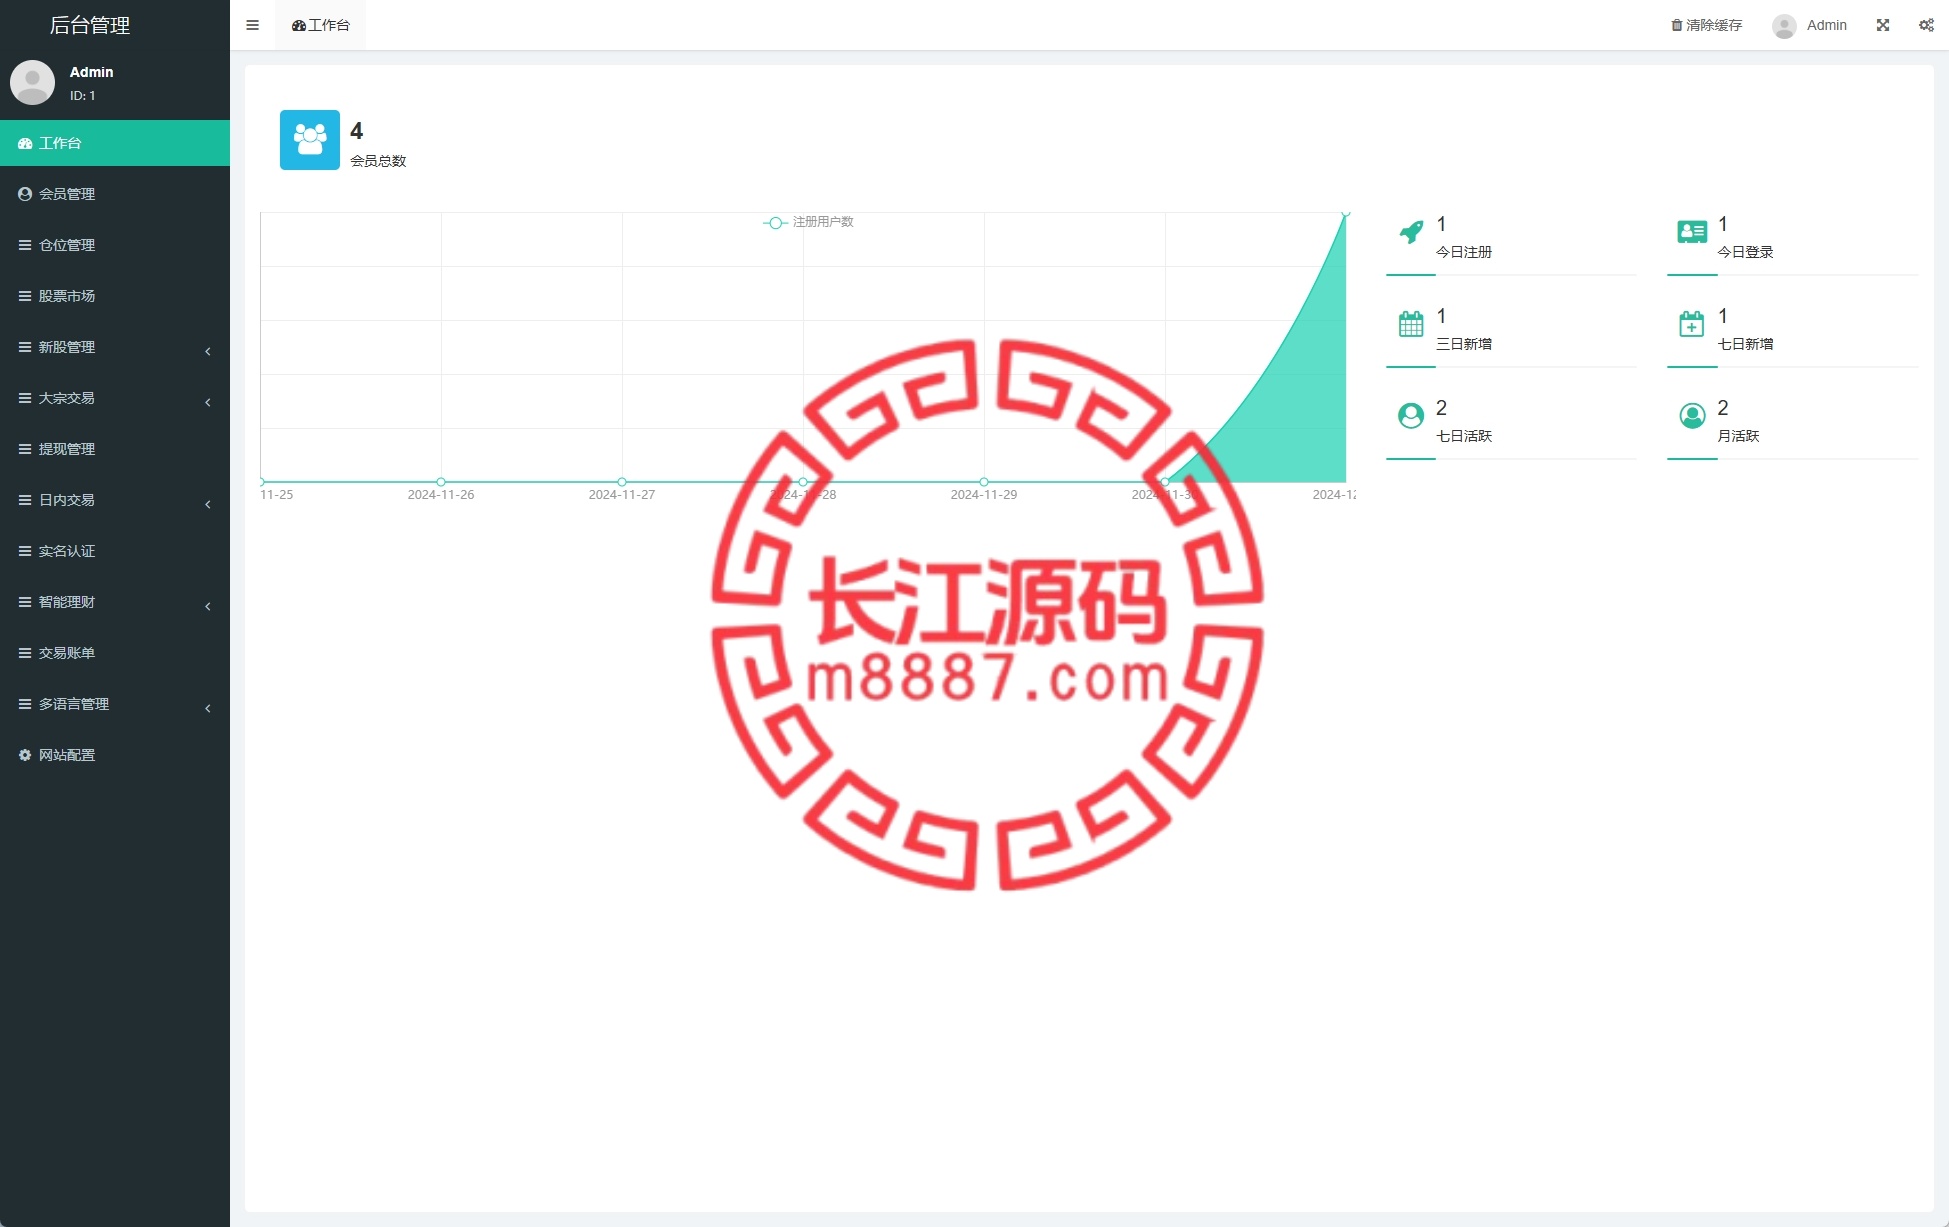This screenshot has width=1949, height=1227.
Task: Click the 提现管理 list icon
Action: (25, 449)
